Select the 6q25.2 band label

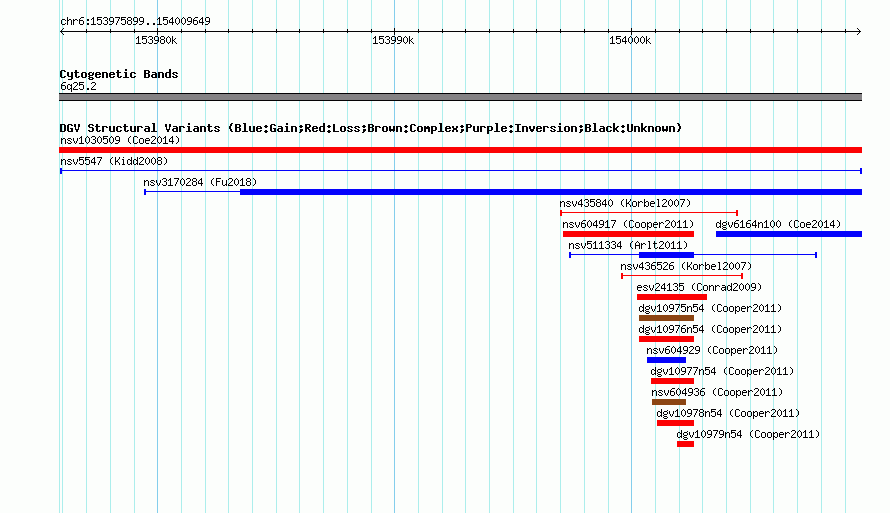78,86
